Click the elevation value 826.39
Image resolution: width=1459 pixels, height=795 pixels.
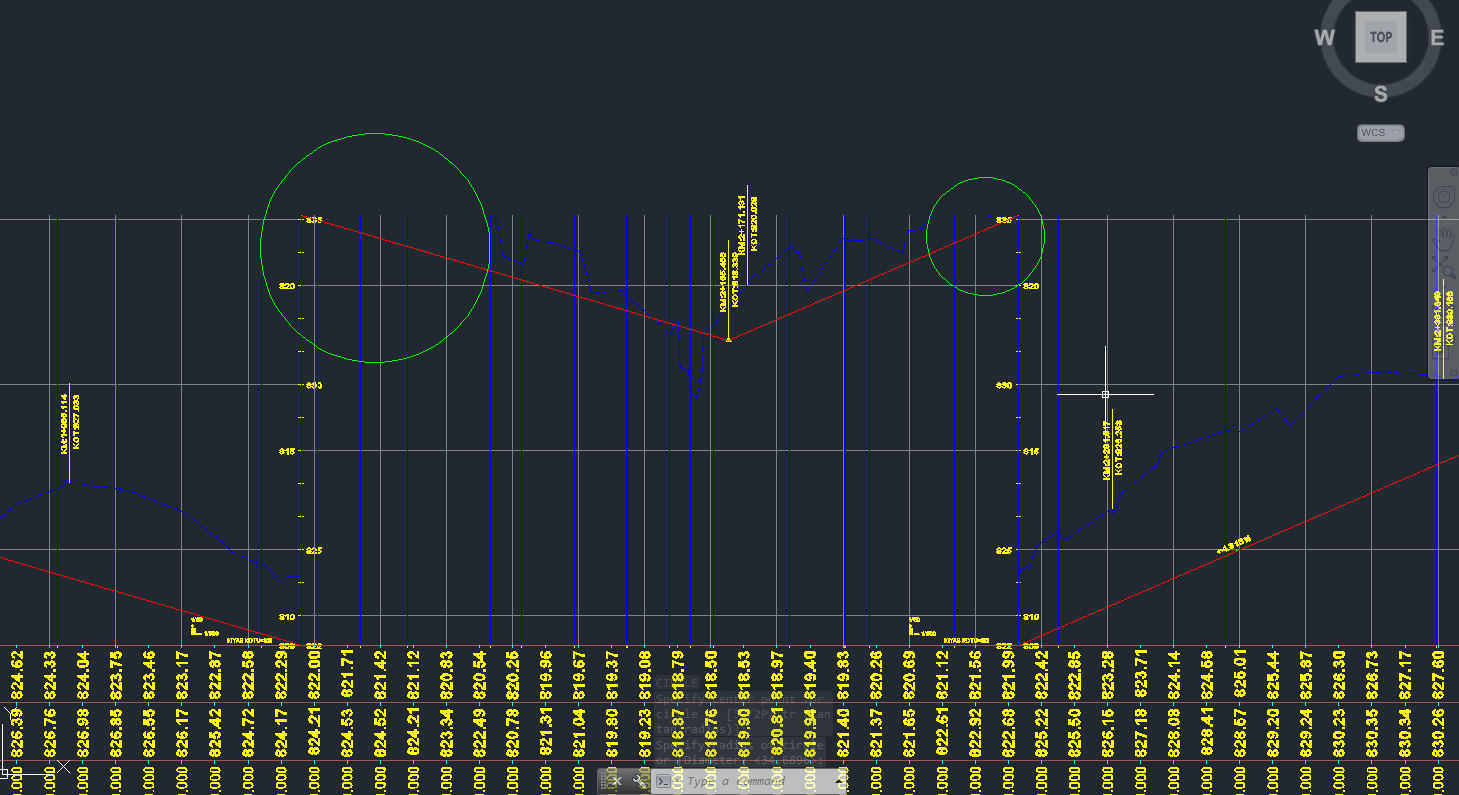click(17, 731)
